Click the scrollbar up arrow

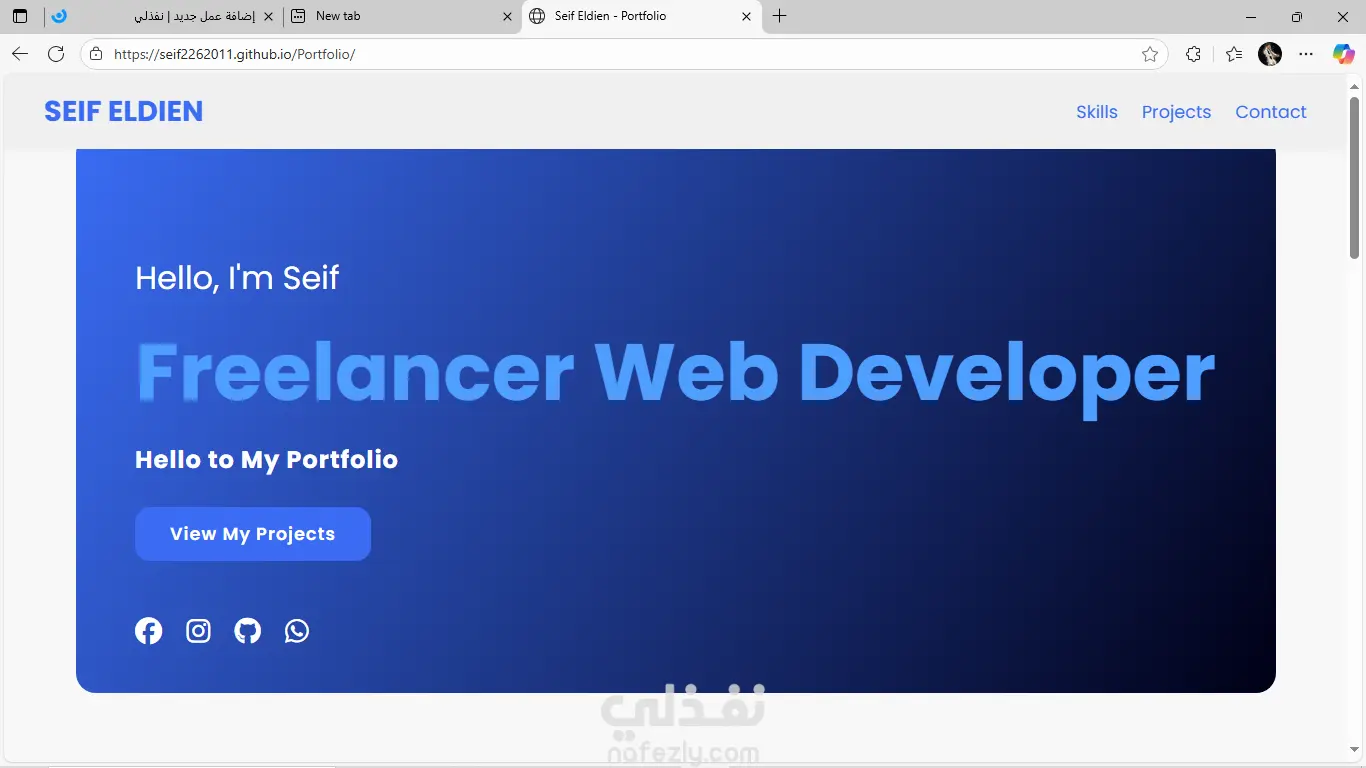1355,87
